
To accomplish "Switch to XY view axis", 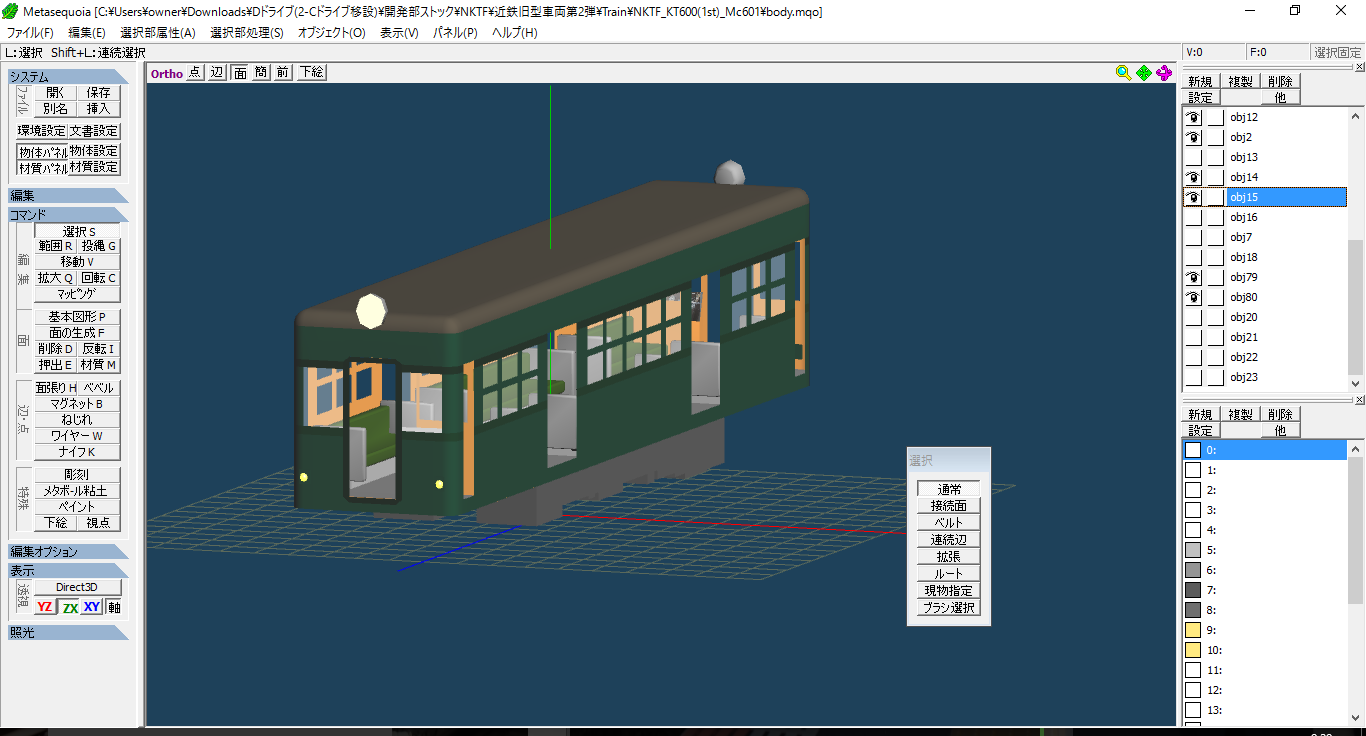I will tap(92, 607).
